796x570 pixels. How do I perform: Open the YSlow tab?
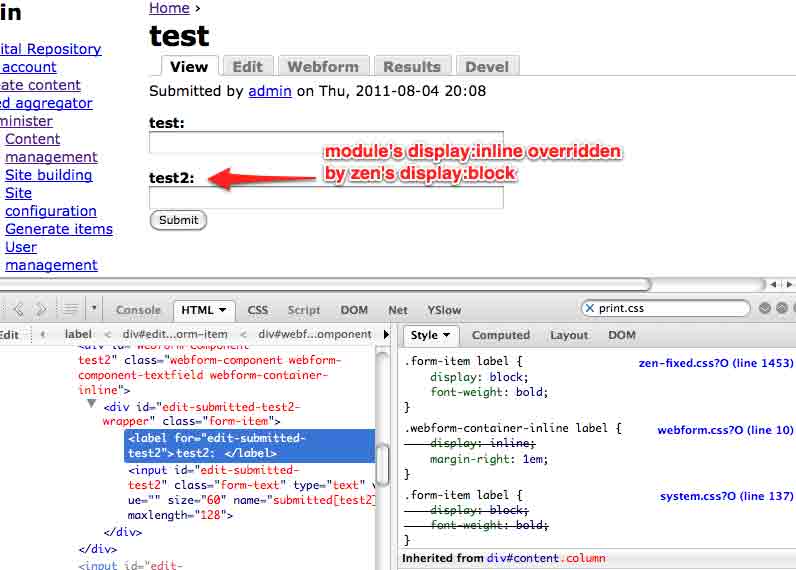tap(444, 310)
